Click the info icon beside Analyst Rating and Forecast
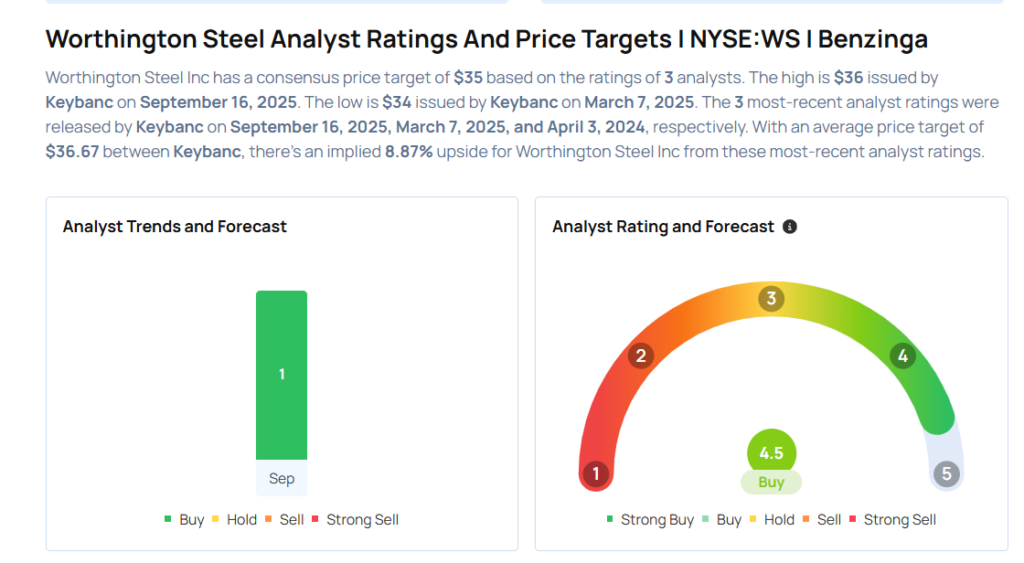This screenshot has height=563, width=1024. coord(790,227)
